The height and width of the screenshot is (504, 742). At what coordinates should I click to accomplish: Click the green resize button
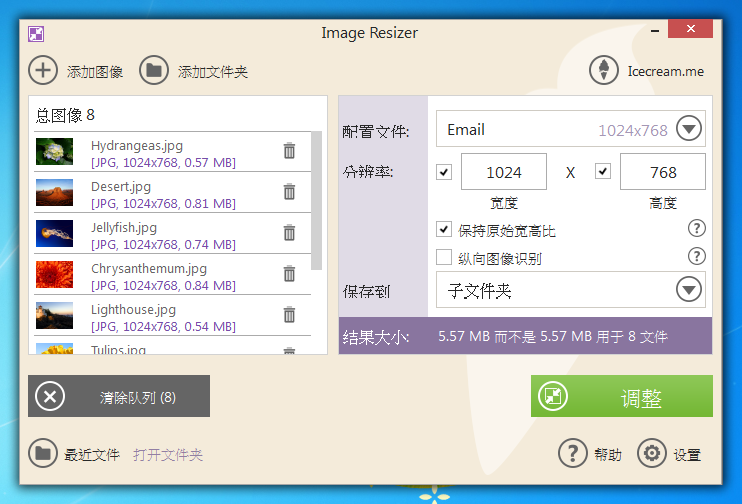pos(621,397)
